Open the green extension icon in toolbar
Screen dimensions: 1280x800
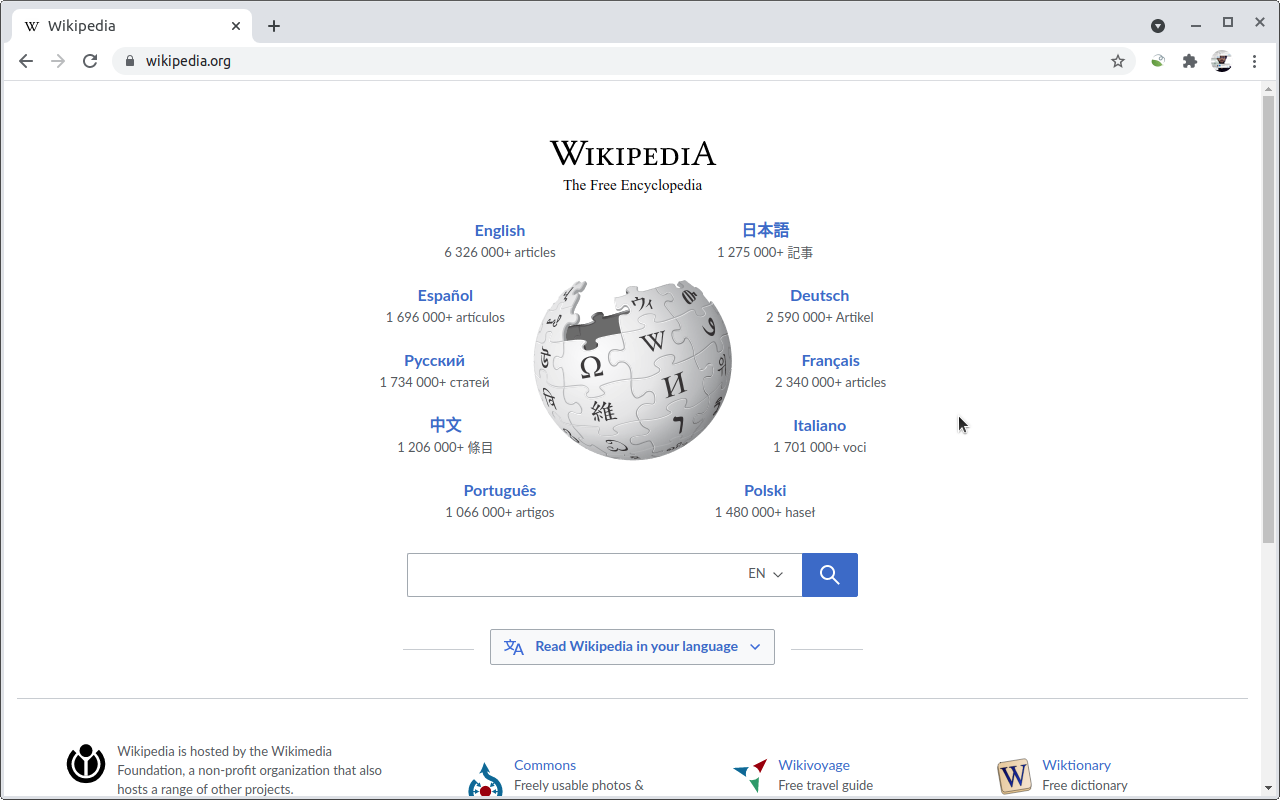1158,61
